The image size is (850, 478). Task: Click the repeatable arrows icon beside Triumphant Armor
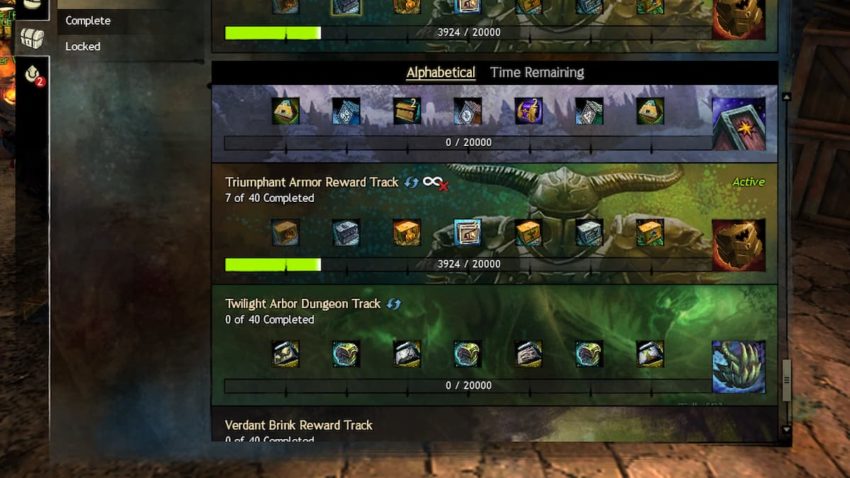click(411, 182)
